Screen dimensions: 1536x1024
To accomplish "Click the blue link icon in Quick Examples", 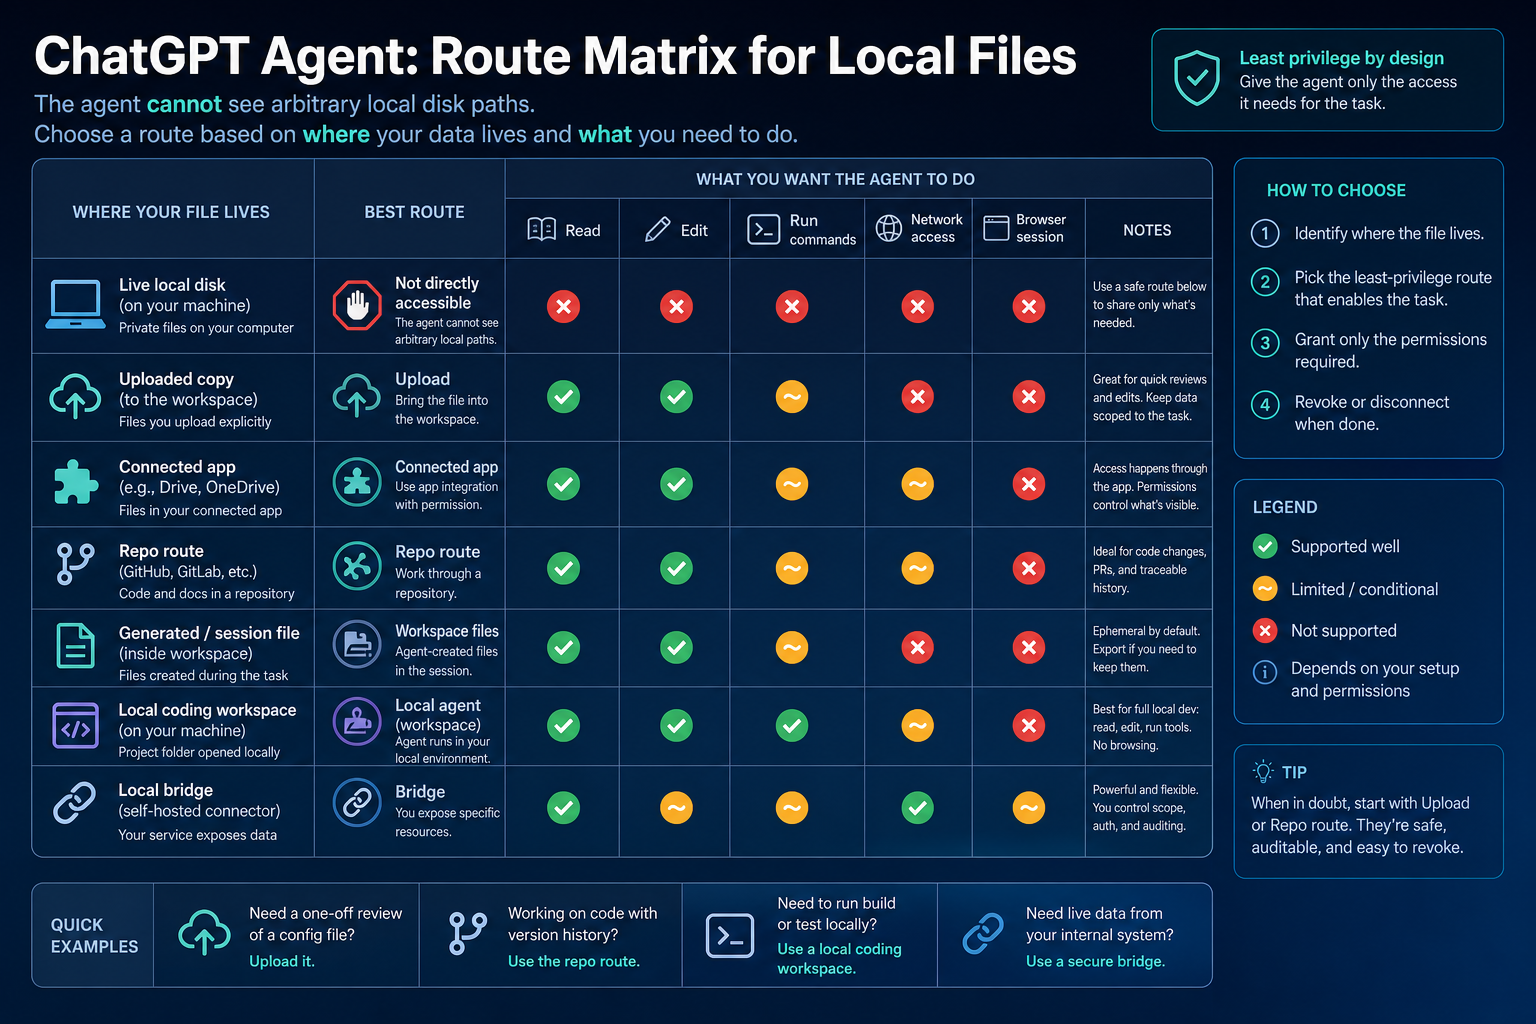I will click(983, 933).
